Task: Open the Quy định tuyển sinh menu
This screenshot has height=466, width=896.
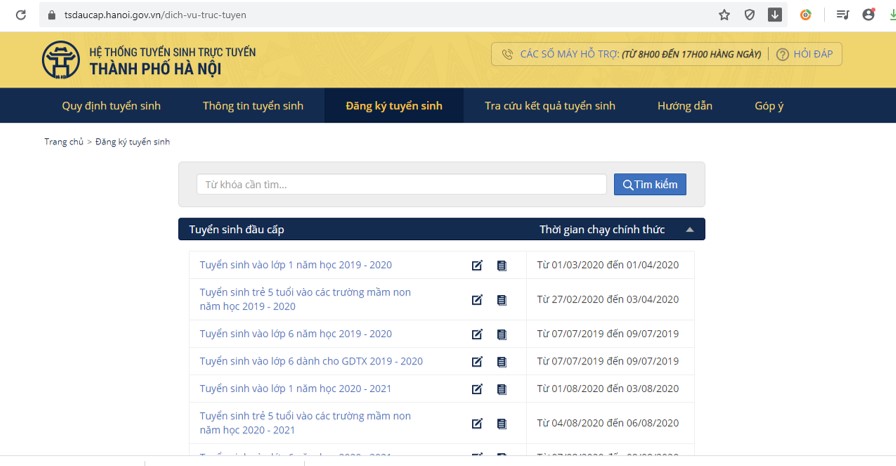Action: coord(111,106)
